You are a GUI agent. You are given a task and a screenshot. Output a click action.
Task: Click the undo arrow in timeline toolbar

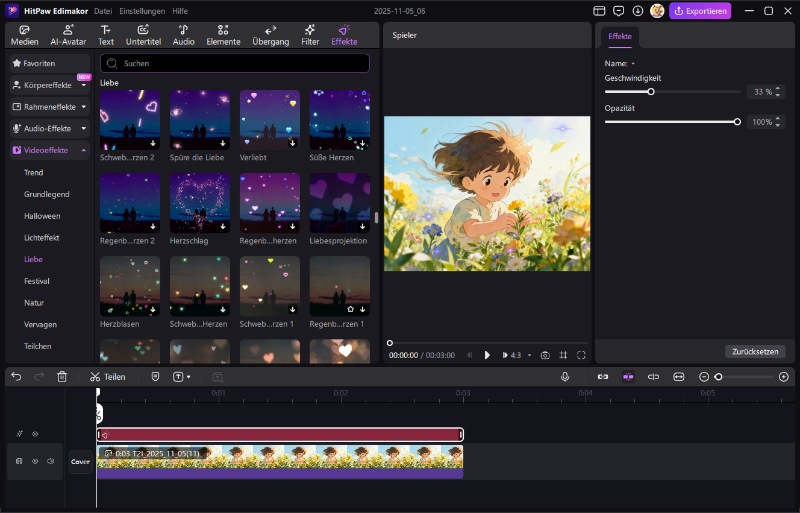[x=16, y=377]
